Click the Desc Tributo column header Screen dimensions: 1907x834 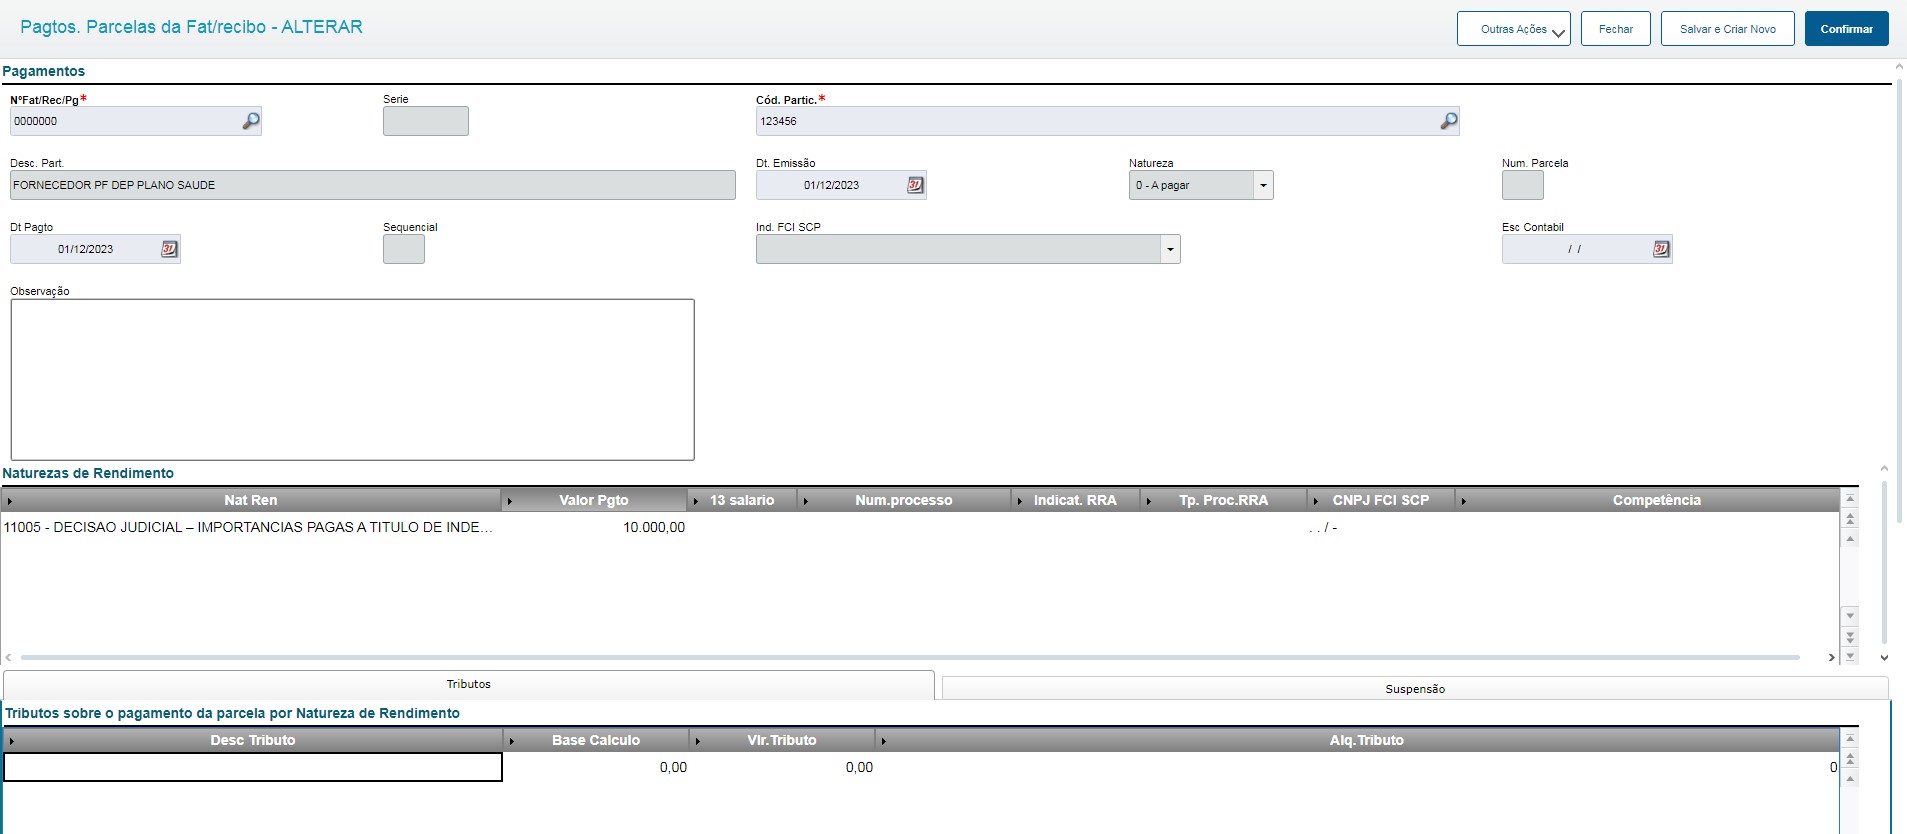(x=252, y=740)
